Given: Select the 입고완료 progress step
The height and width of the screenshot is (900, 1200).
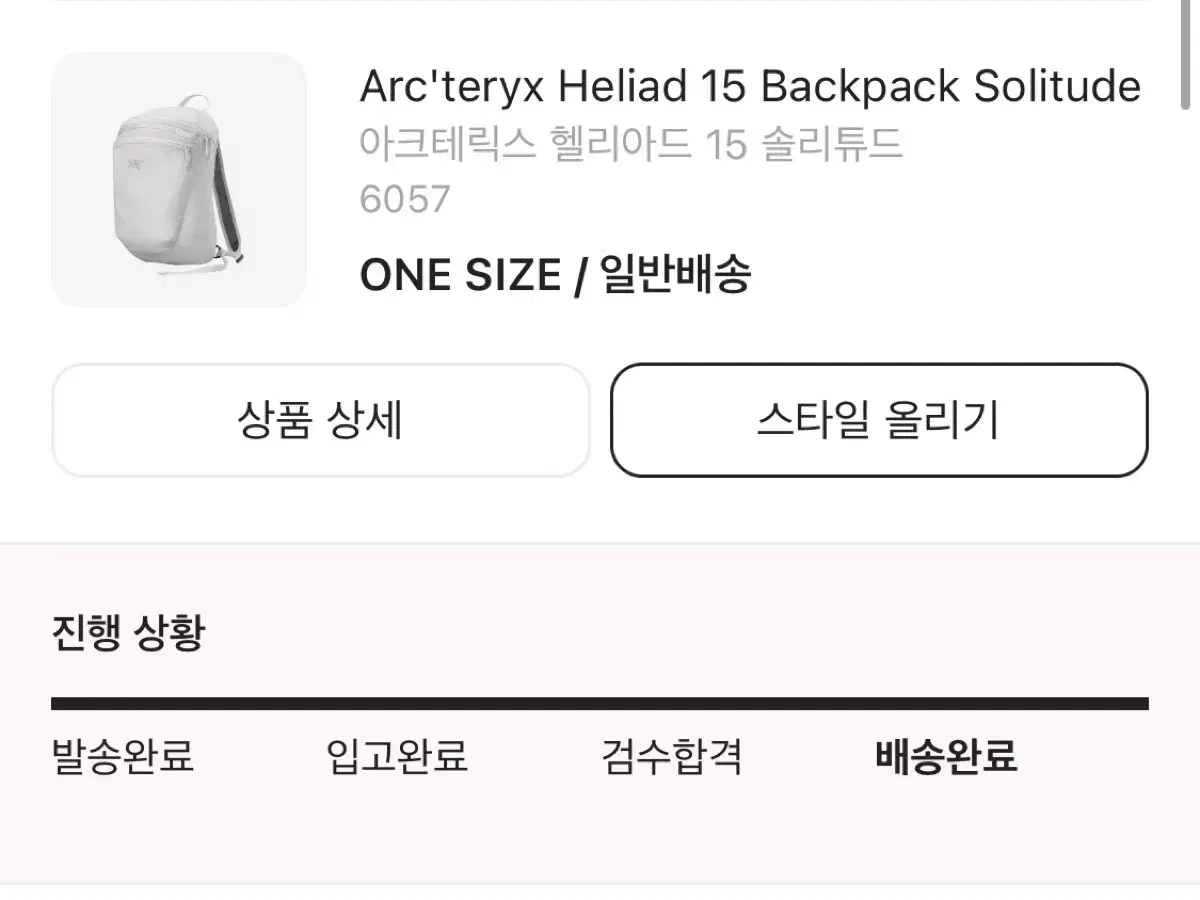Looking at the screenshot, I should [x=397, y=757].
